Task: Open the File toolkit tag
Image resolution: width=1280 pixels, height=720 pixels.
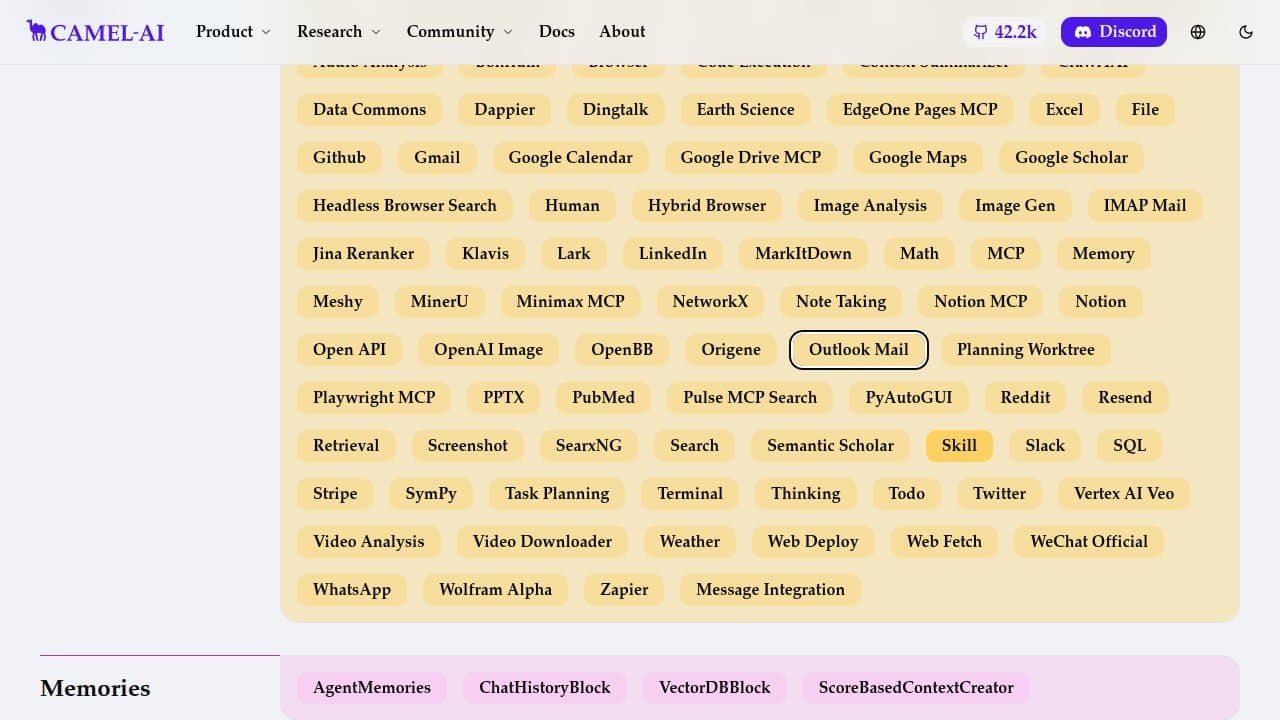Action: [1146, 110]
